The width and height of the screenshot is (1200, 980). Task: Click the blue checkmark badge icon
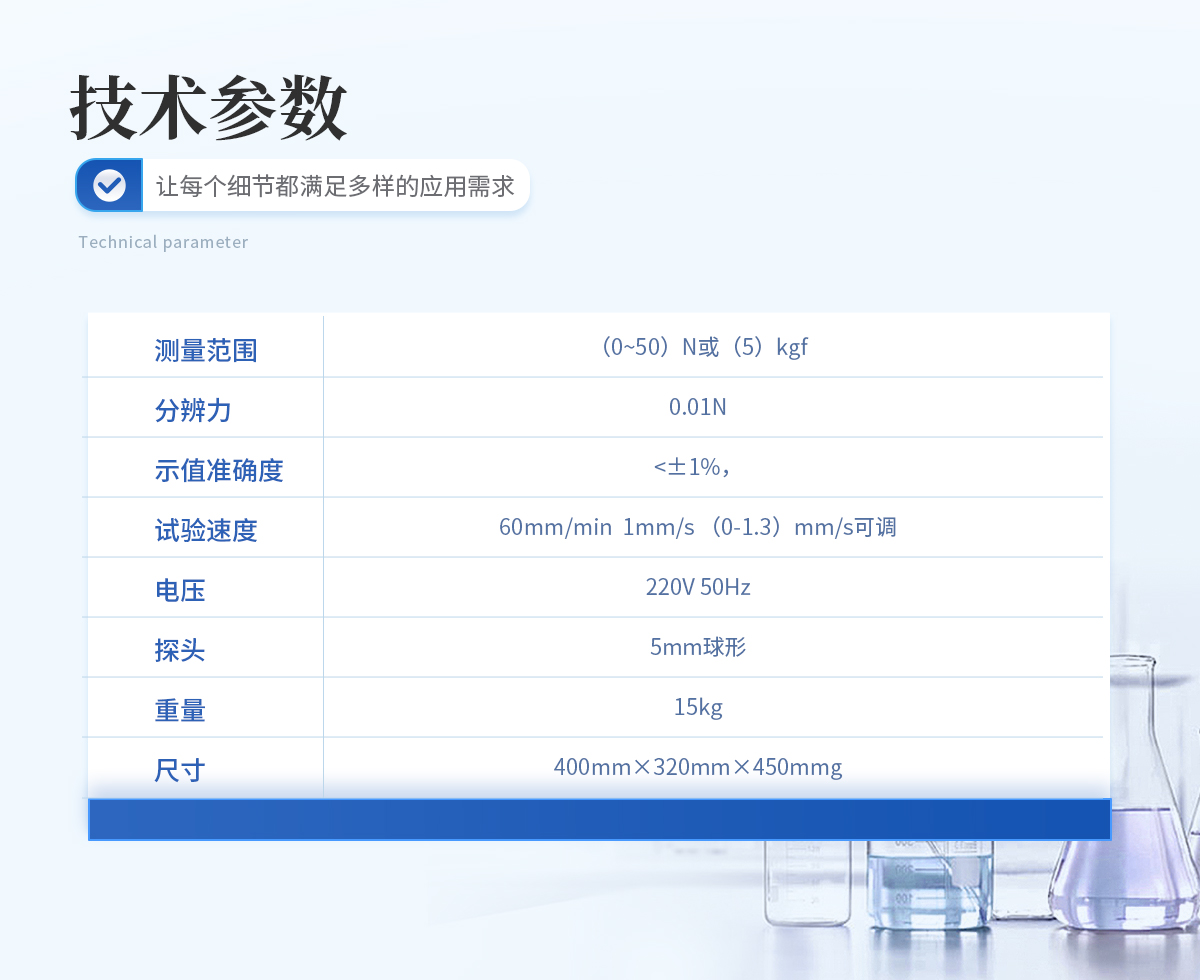(x=109, y=185)
